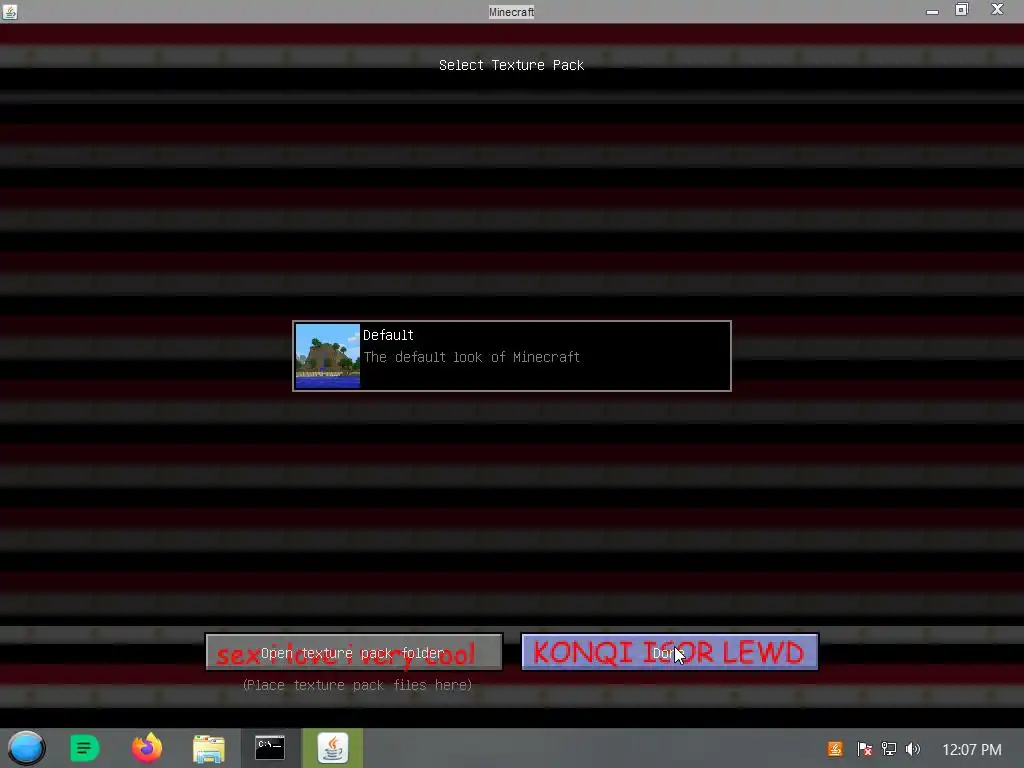Open Firefox from the taskbar
The width and height of the screenshot is (1024, 768).
pos(147,748)
